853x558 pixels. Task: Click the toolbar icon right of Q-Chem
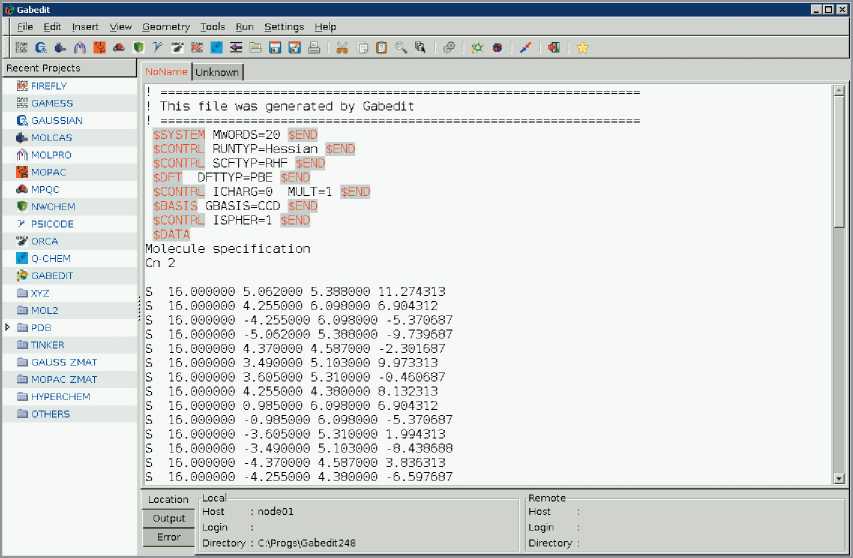click(x=236, y=48)
